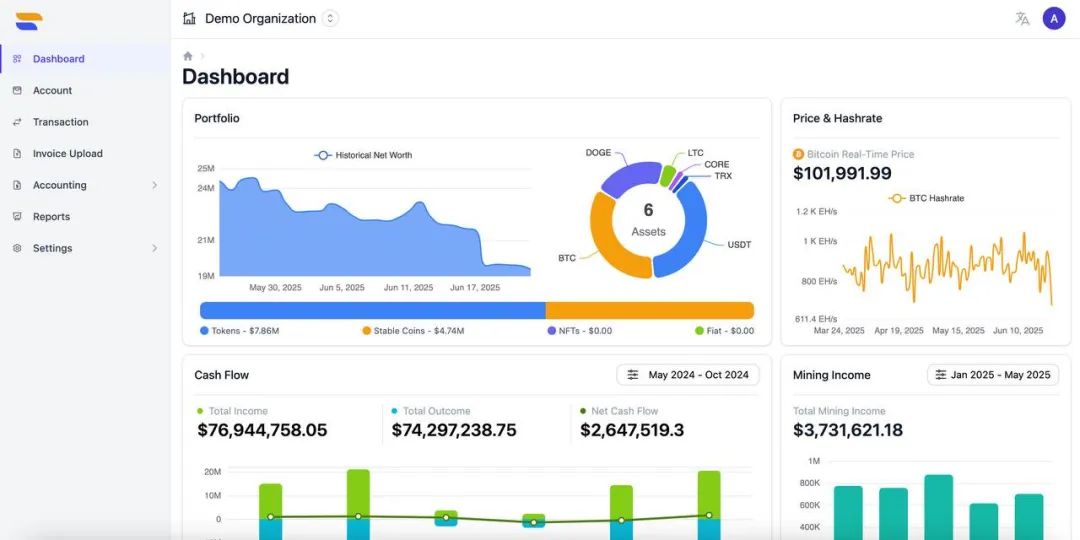Toggle Historical Net Worth legend series

[x=363, y=155]
